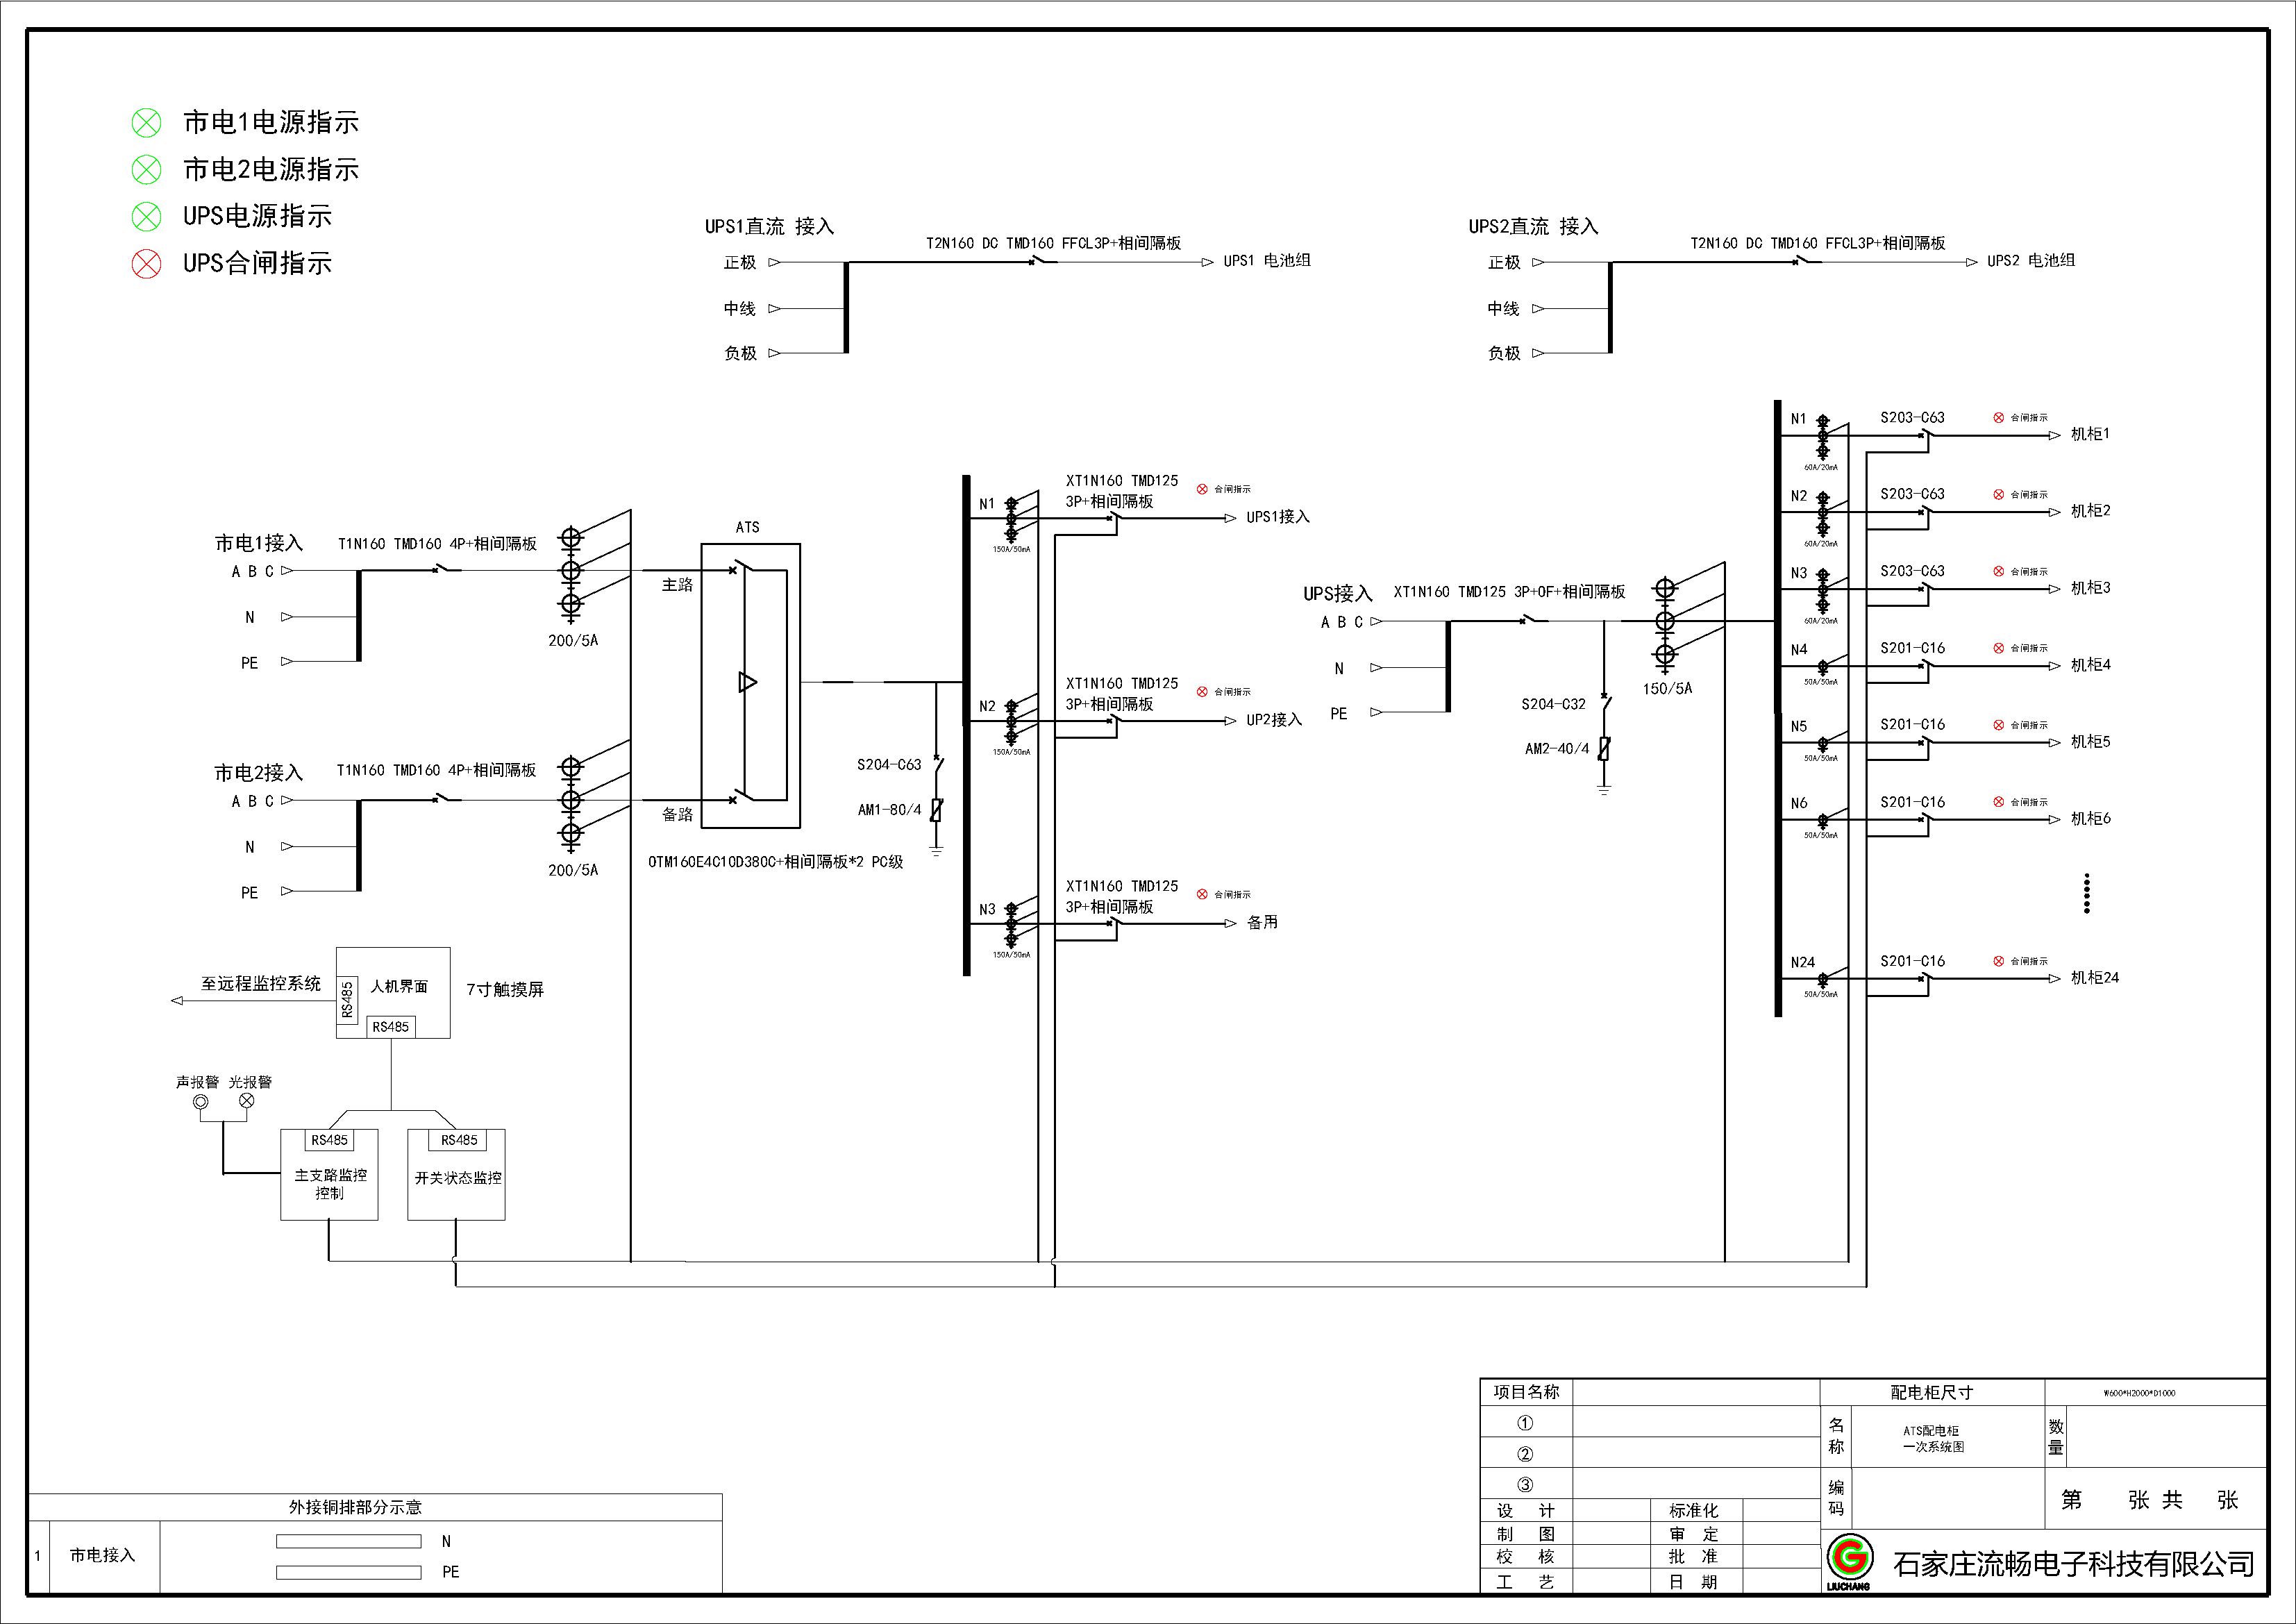Screen dimensions: 2296x1624
Task: Click the green UPS电源指示 lamp symbol
Action: tap(147, 216)
